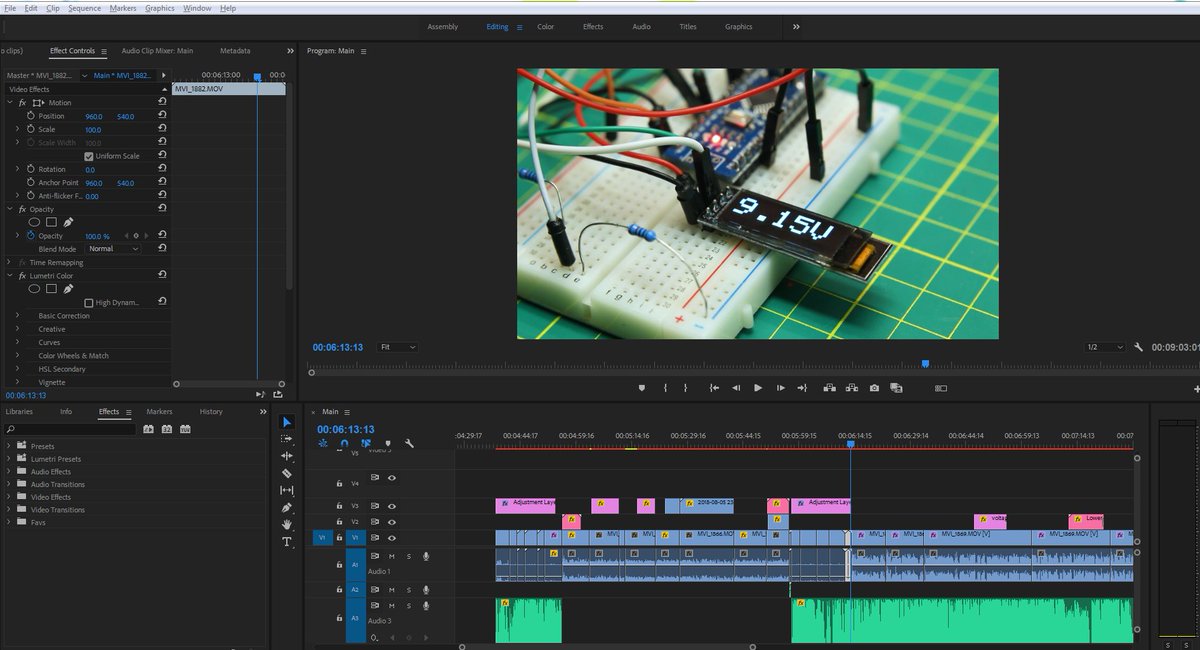This screenshot has height=650, width=1200.
Task: Create ellipse mask under Opacity
Action: 34,222
